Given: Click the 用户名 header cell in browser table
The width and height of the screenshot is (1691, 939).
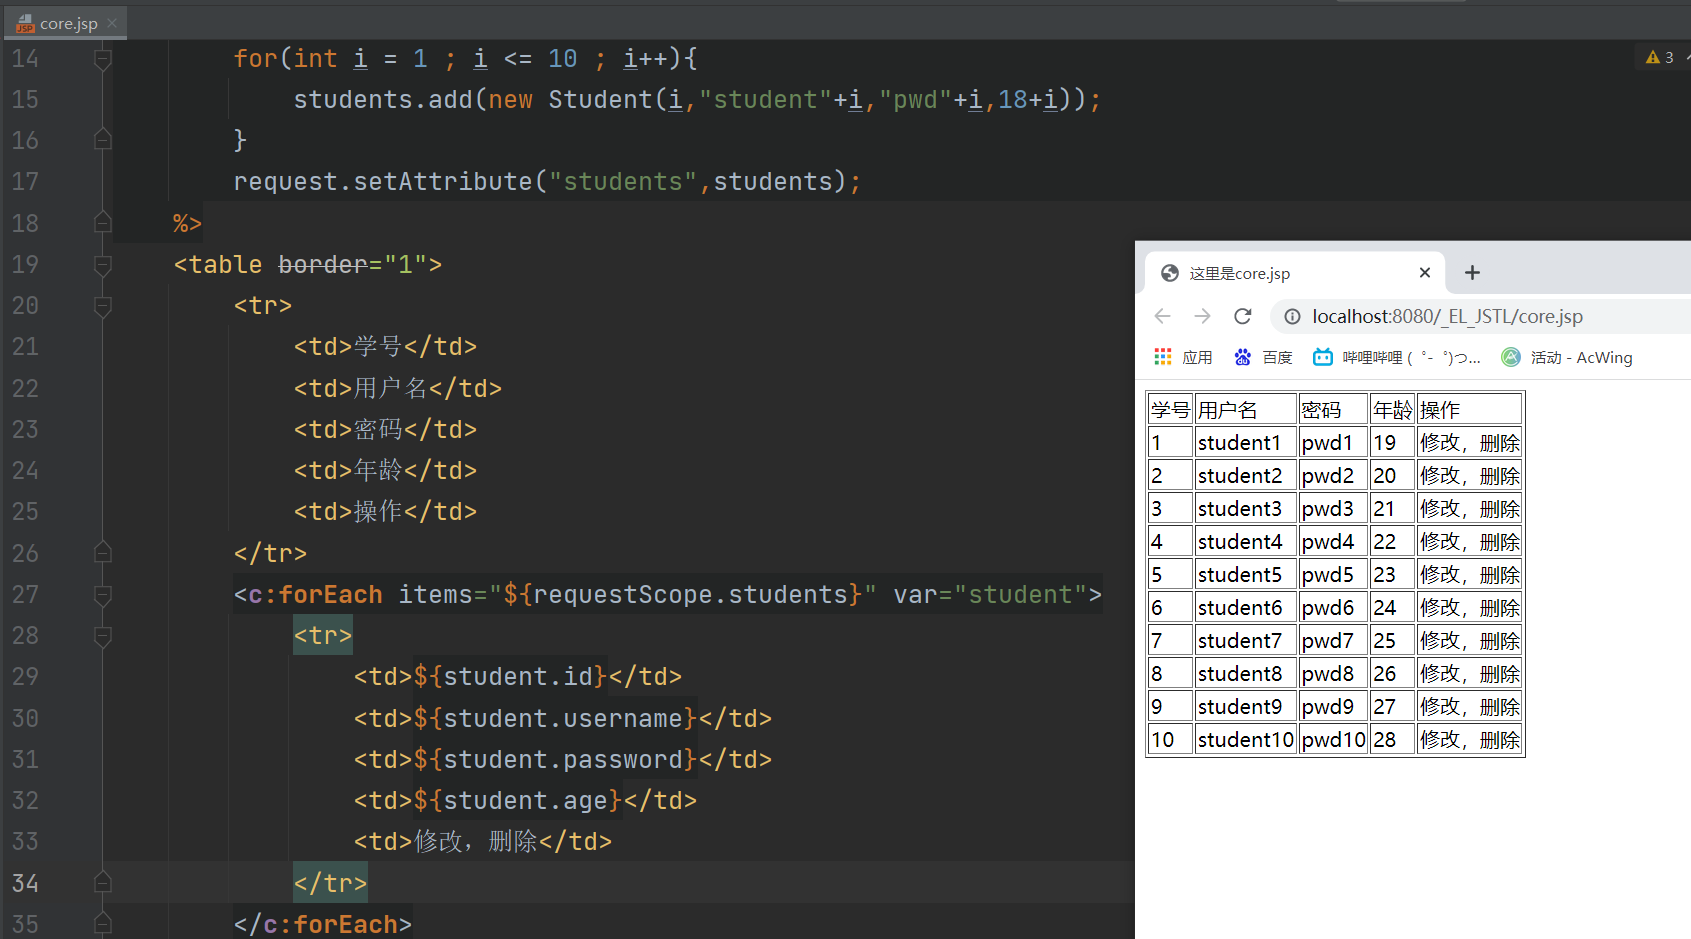Looking at the screenshot, I should pyautogui.click(x=1246, y=410).
